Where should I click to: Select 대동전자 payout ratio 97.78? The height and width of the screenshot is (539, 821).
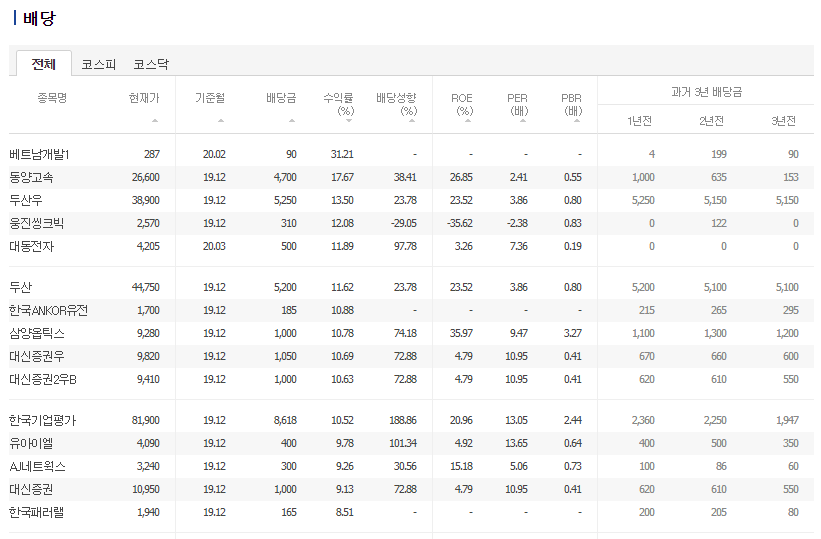click(x=405, y=247)
